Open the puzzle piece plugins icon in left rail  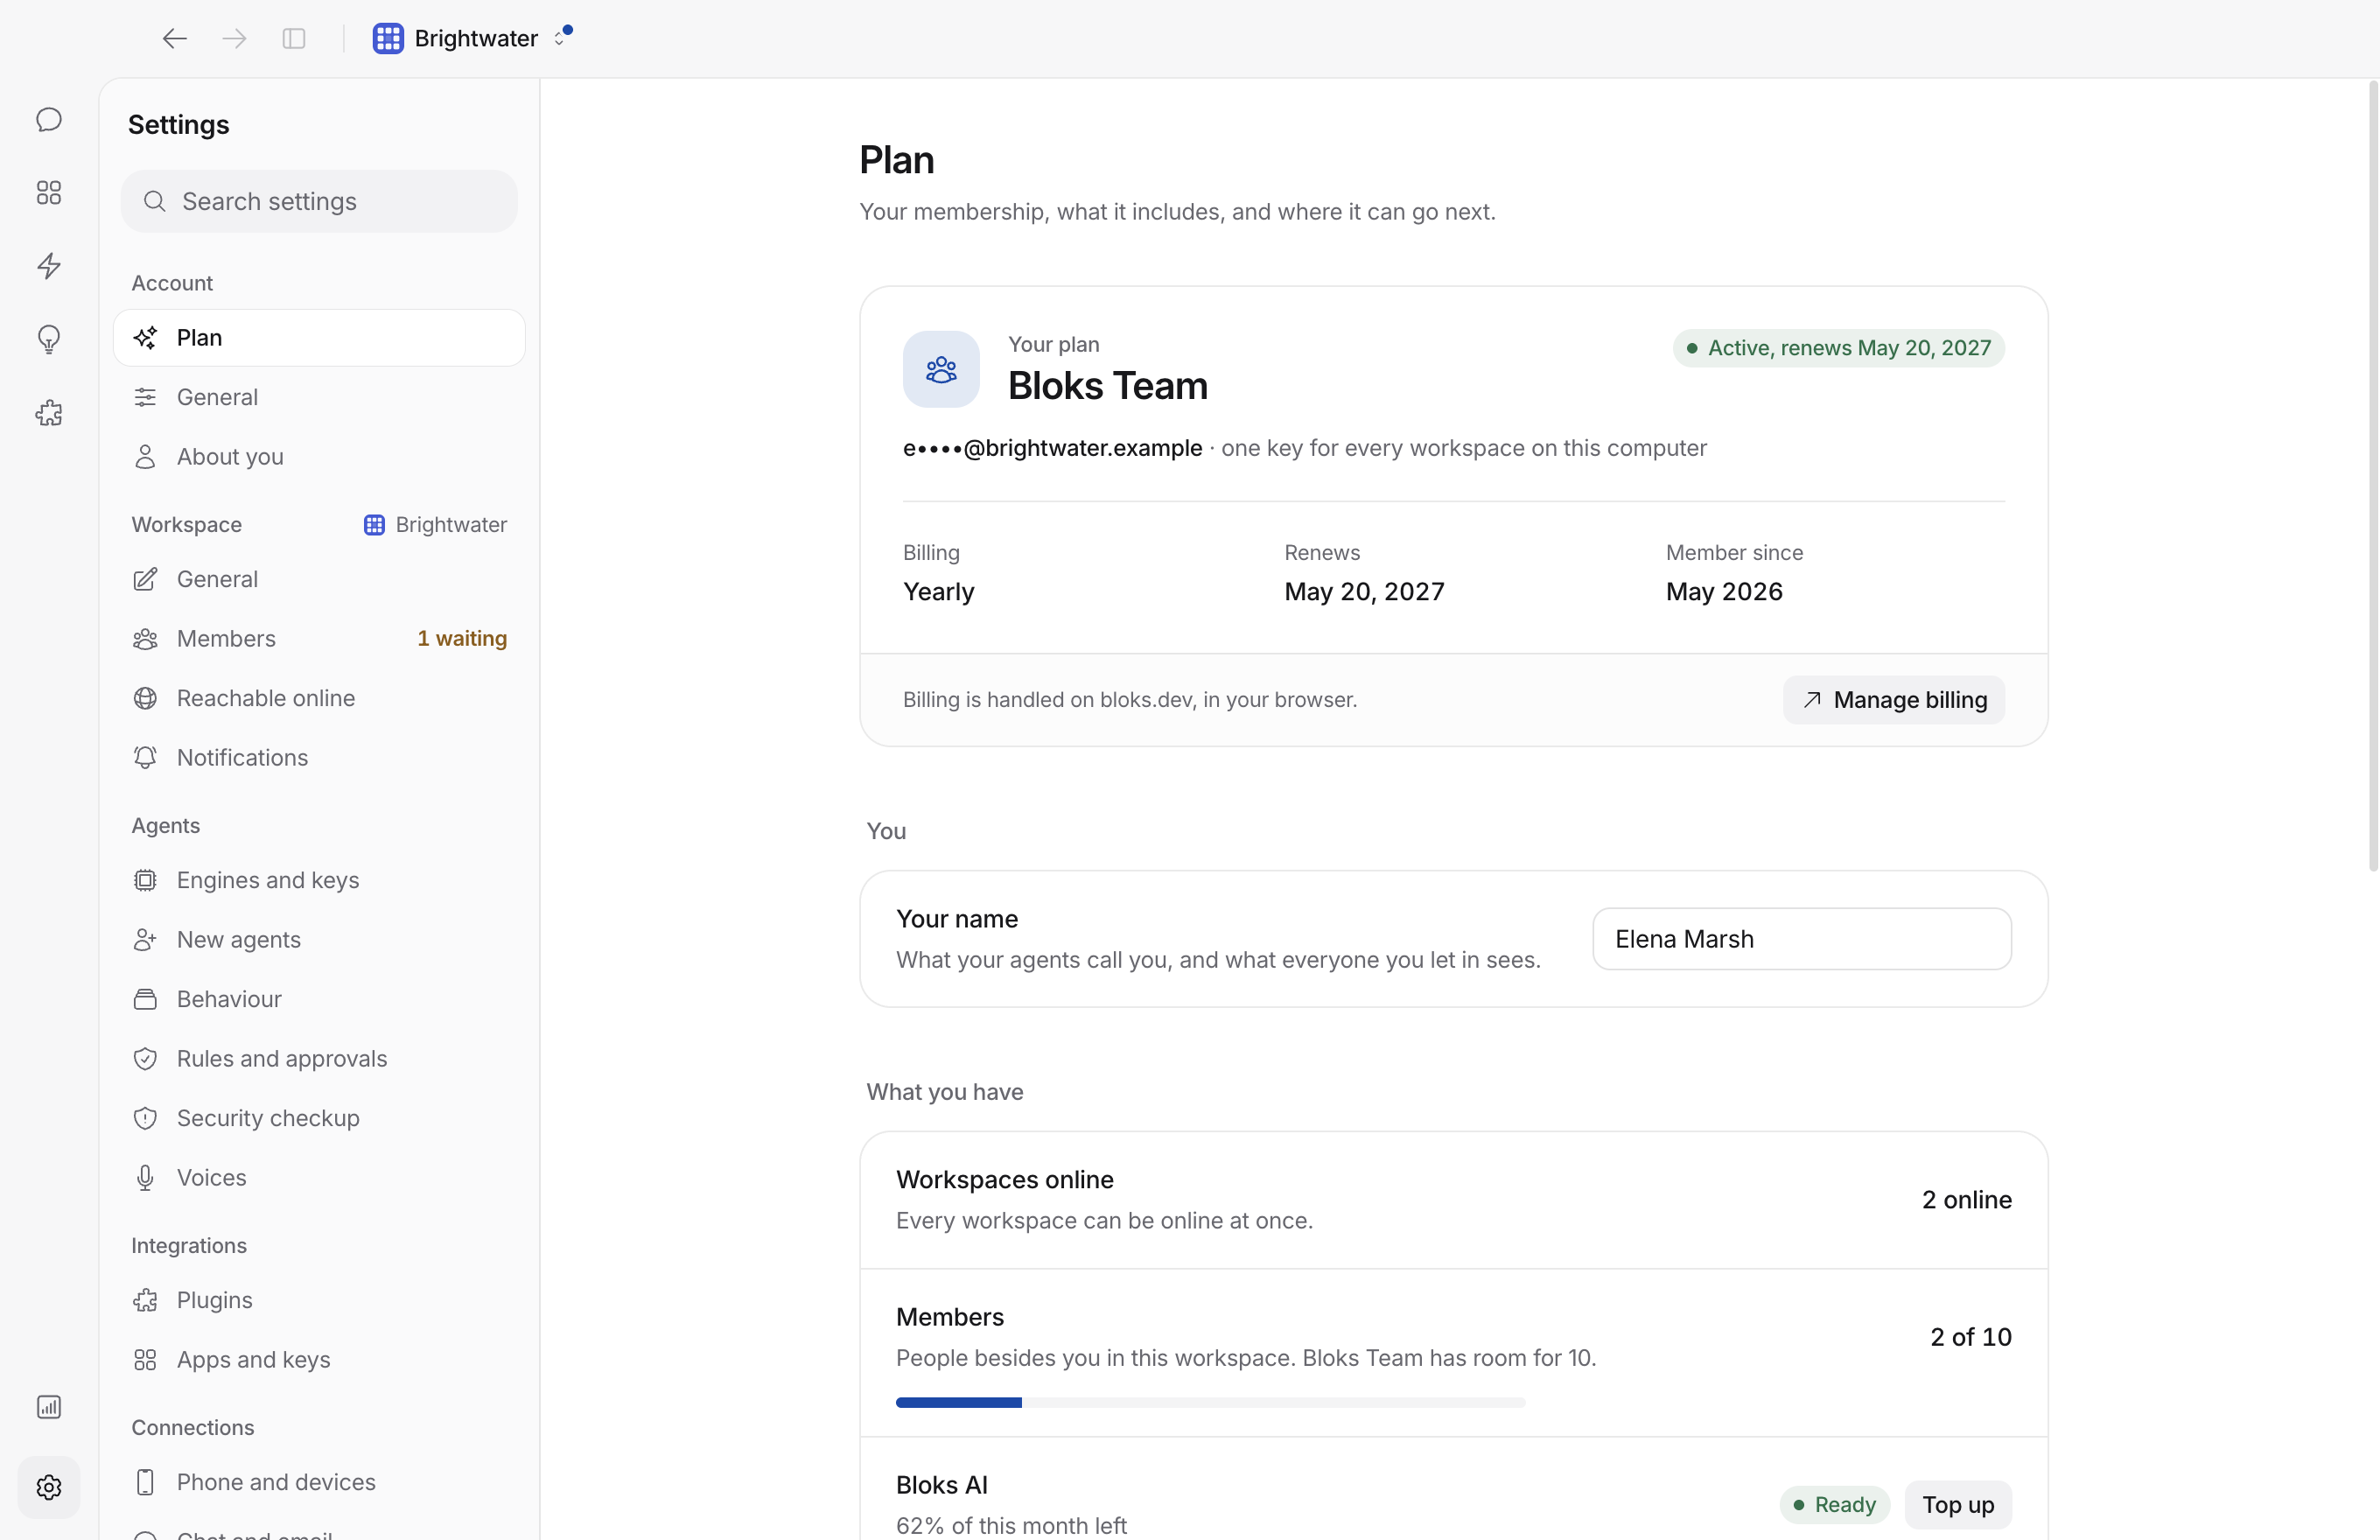(49, 413)
